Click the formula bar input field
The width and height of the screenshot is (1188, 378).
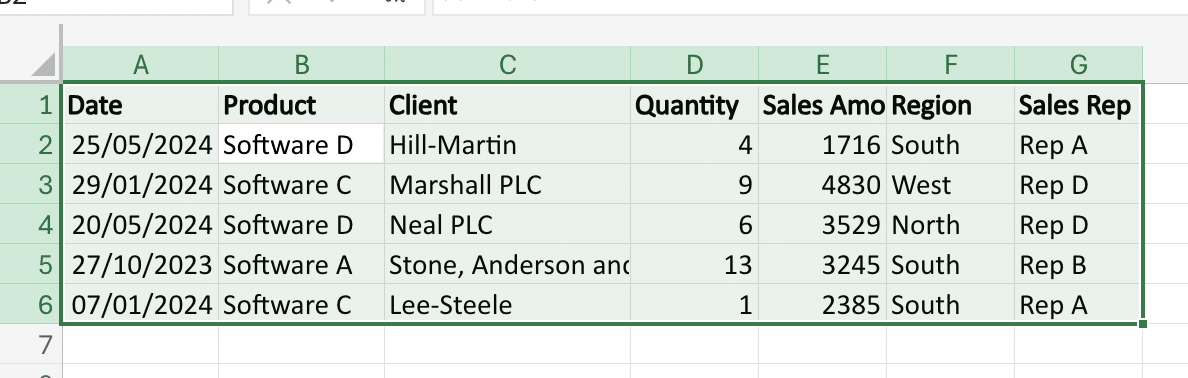[x=810, y=6]
